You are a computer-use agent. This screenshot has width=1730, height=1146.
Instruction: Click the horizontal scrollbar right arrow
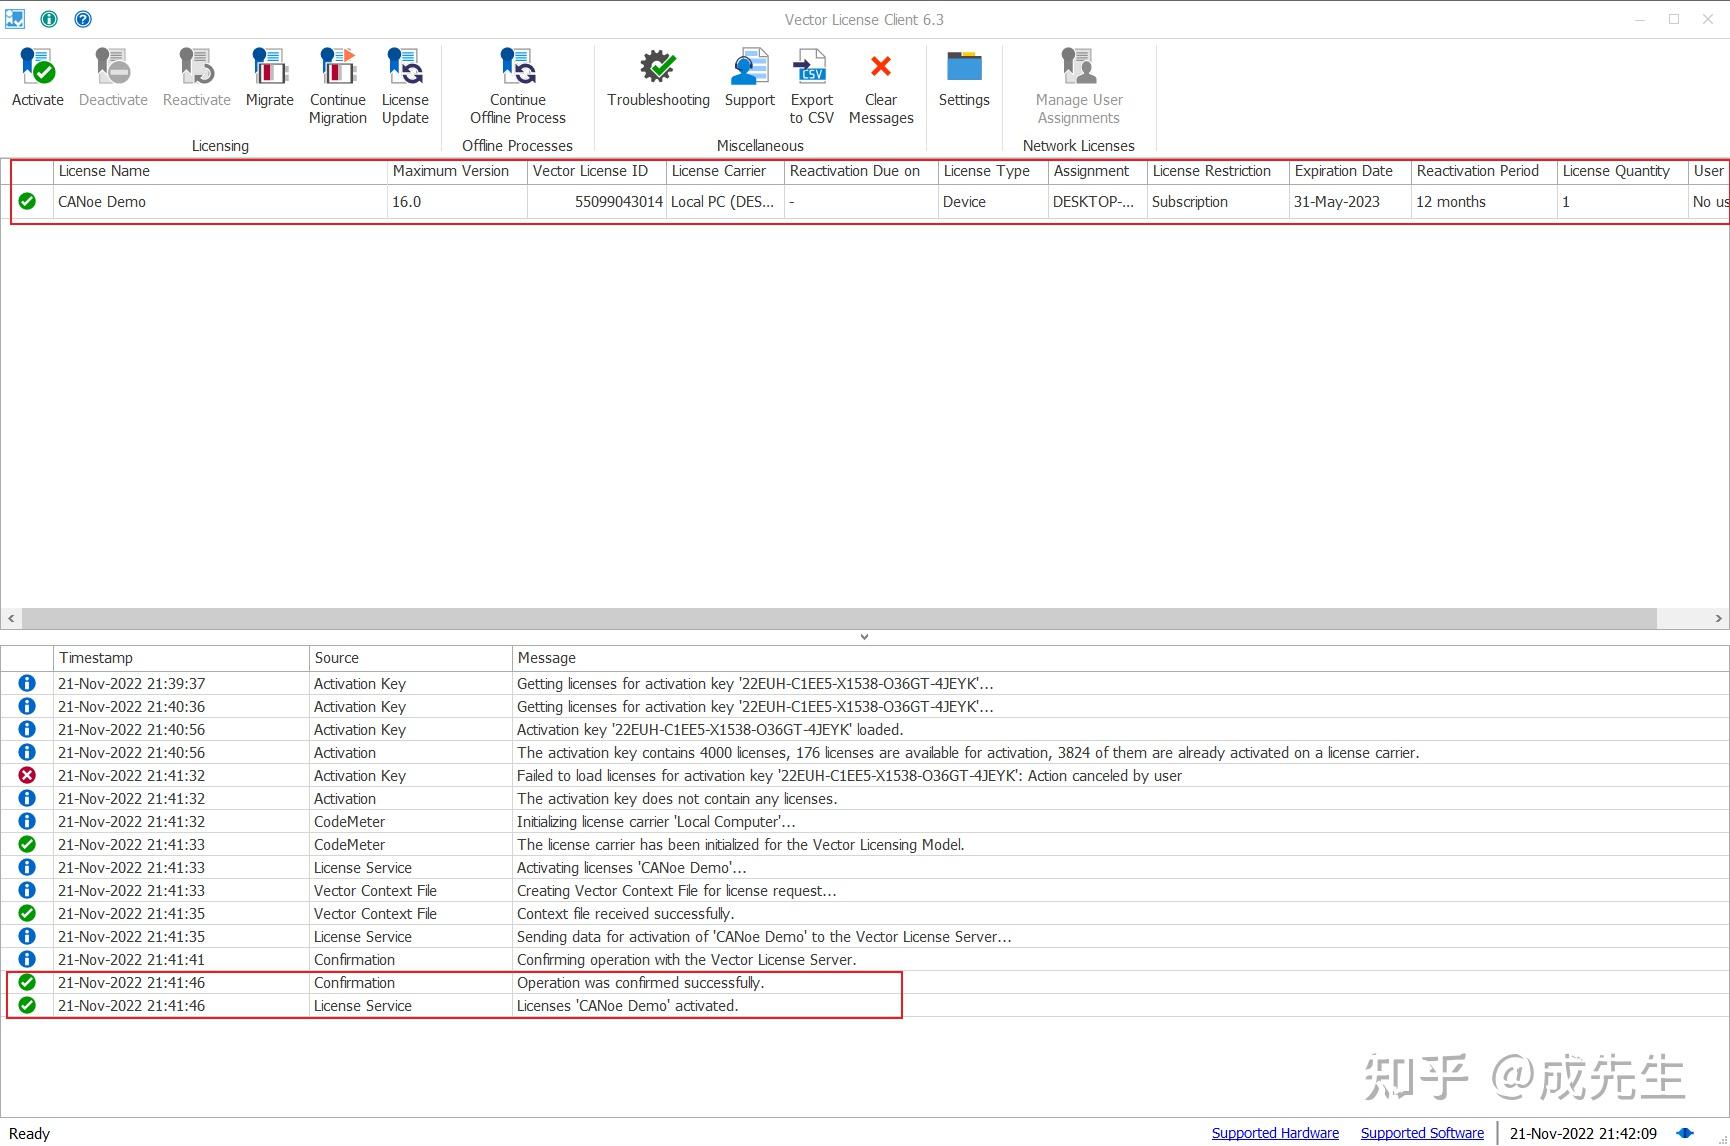point(1718,619)
